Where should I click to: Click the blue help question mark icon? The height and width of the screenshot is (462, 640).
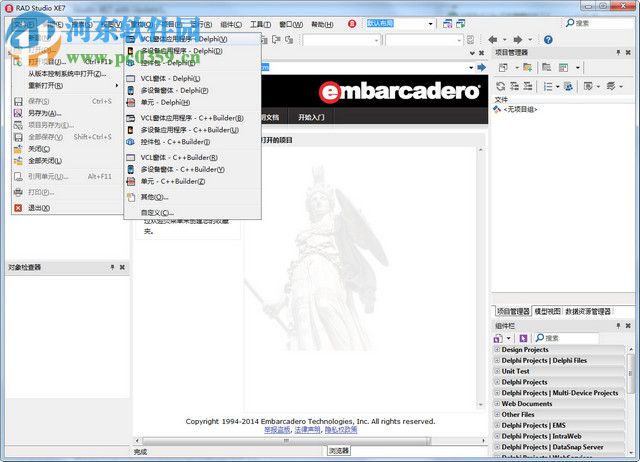click(x=548, y=40)
